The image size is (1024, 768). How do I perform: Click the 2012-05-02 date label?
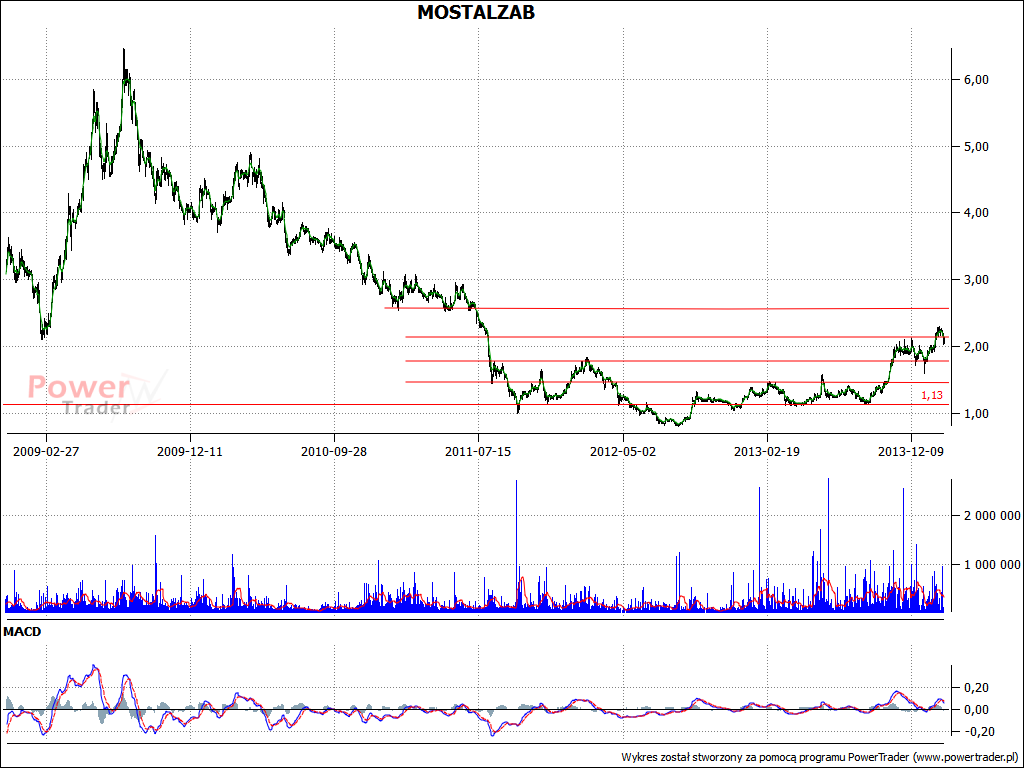point(623,451)
